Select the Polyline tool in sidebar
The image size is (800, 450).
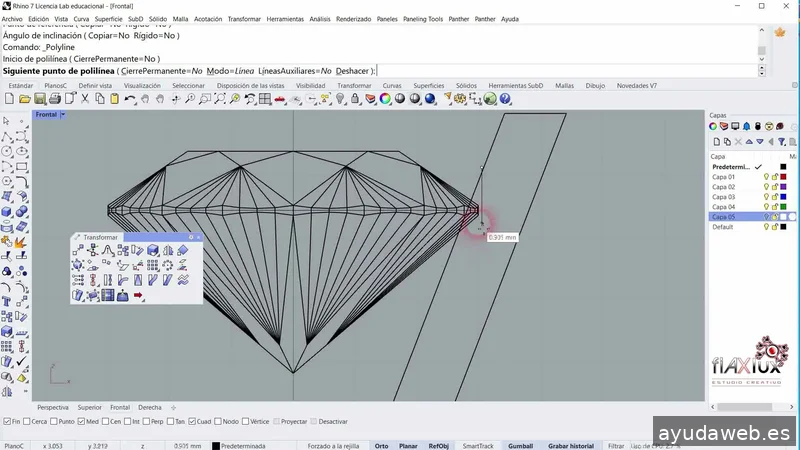pos(7,137)
